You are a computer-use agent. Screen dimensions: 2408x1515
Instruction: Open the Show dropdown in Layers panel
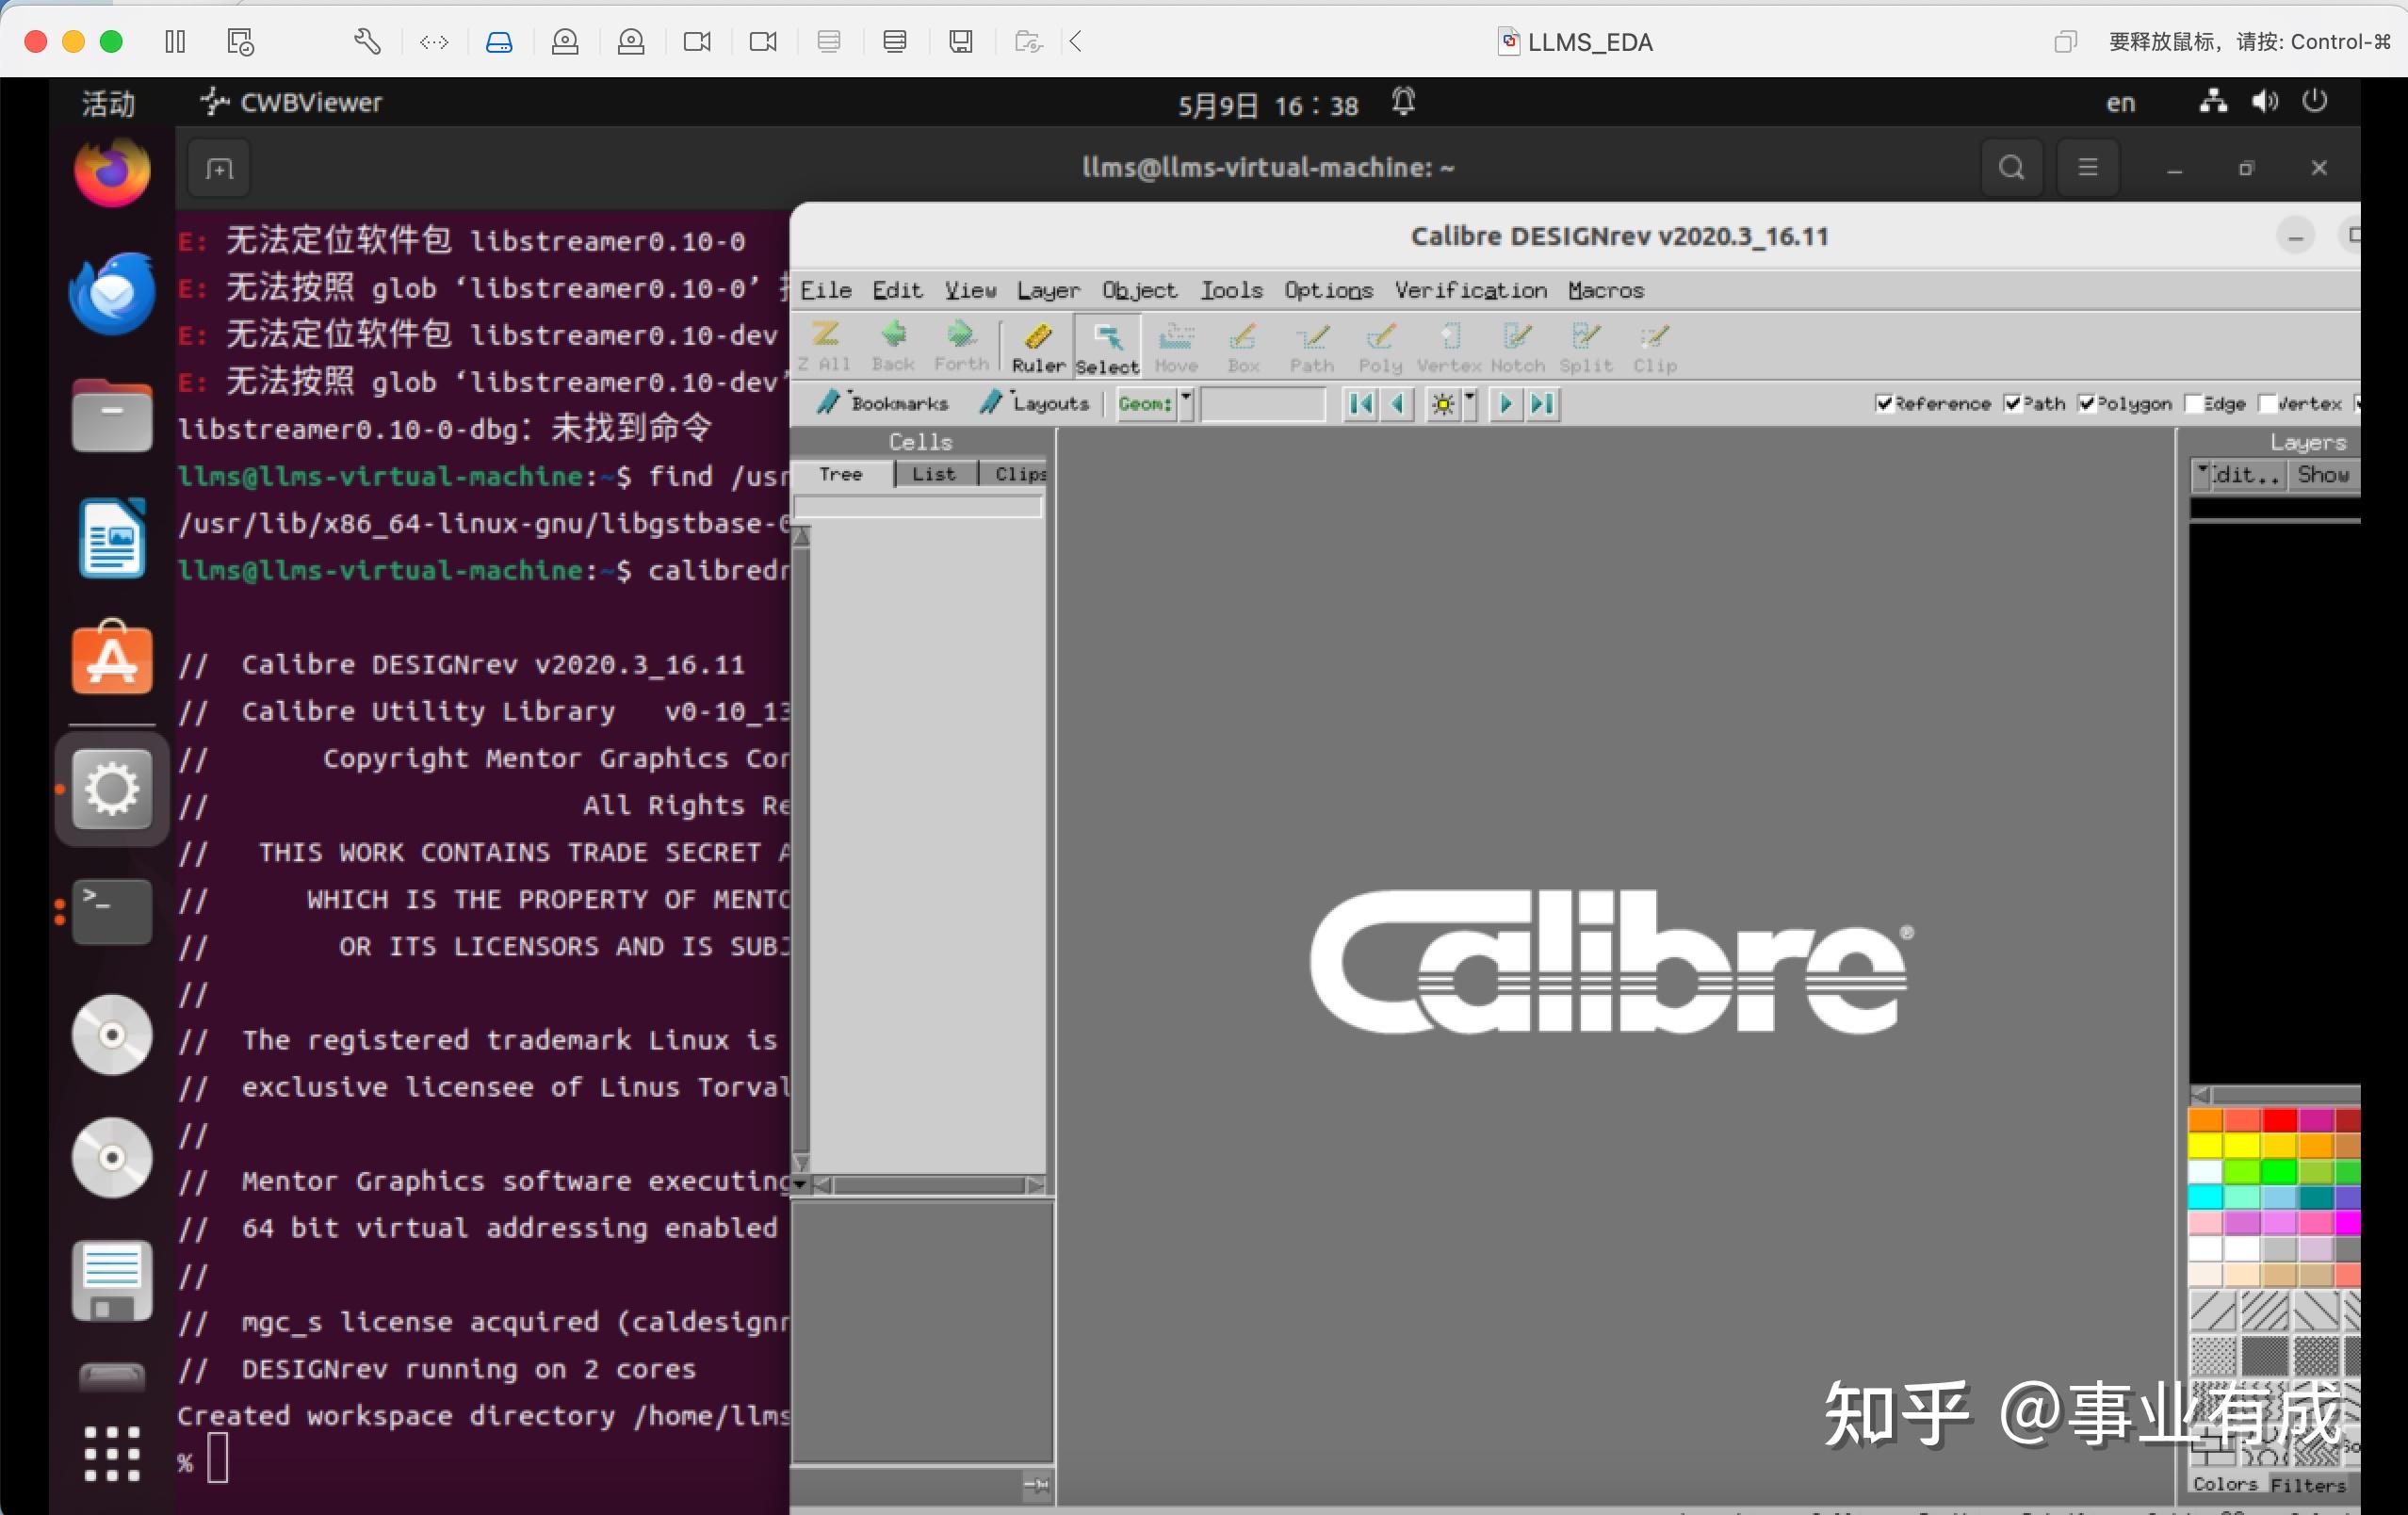click(x=2325, y=474)
